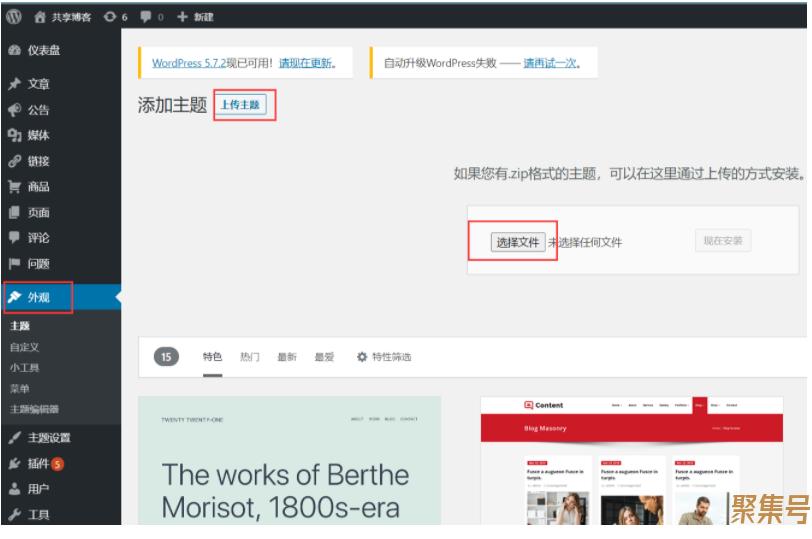Click 未选择任何文件 text
This screenshot has width=812, height=539.
(585, 242)
